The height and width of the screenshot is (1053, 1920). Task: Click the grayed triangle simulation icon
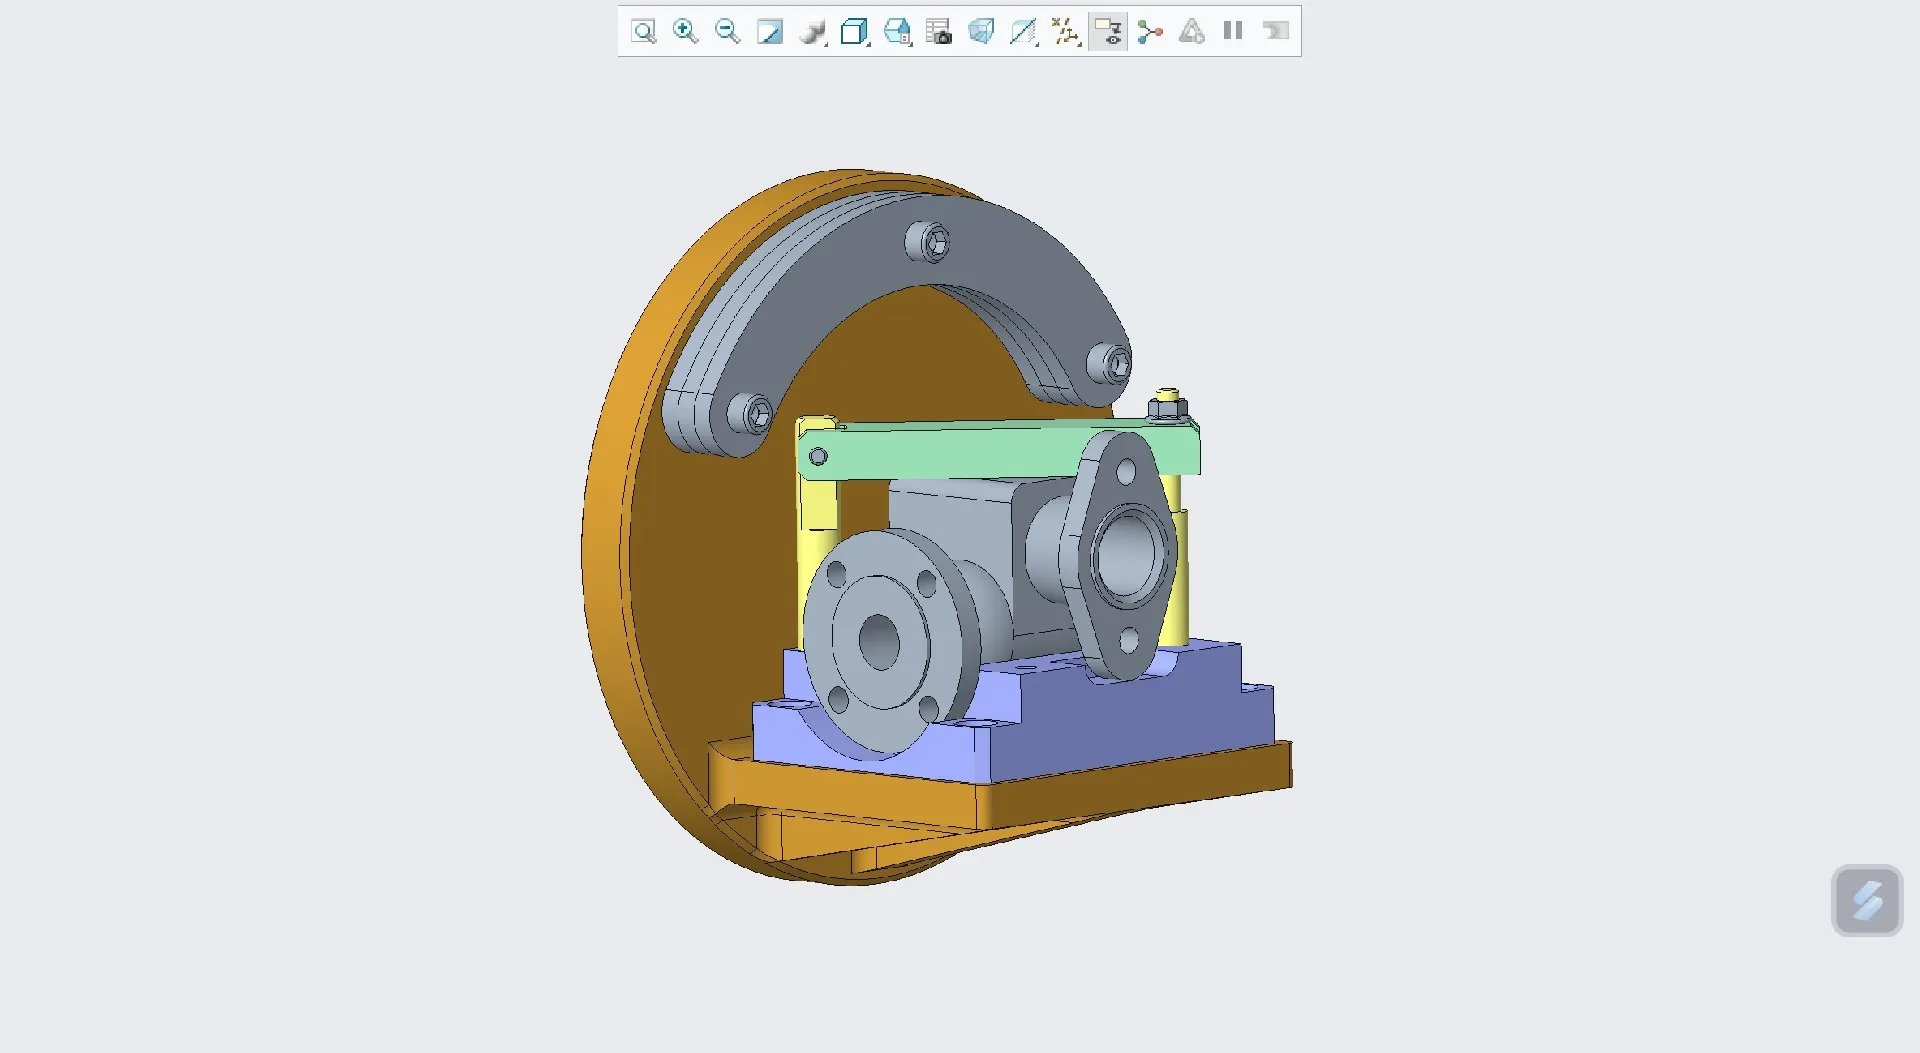tap(1192, 32)
